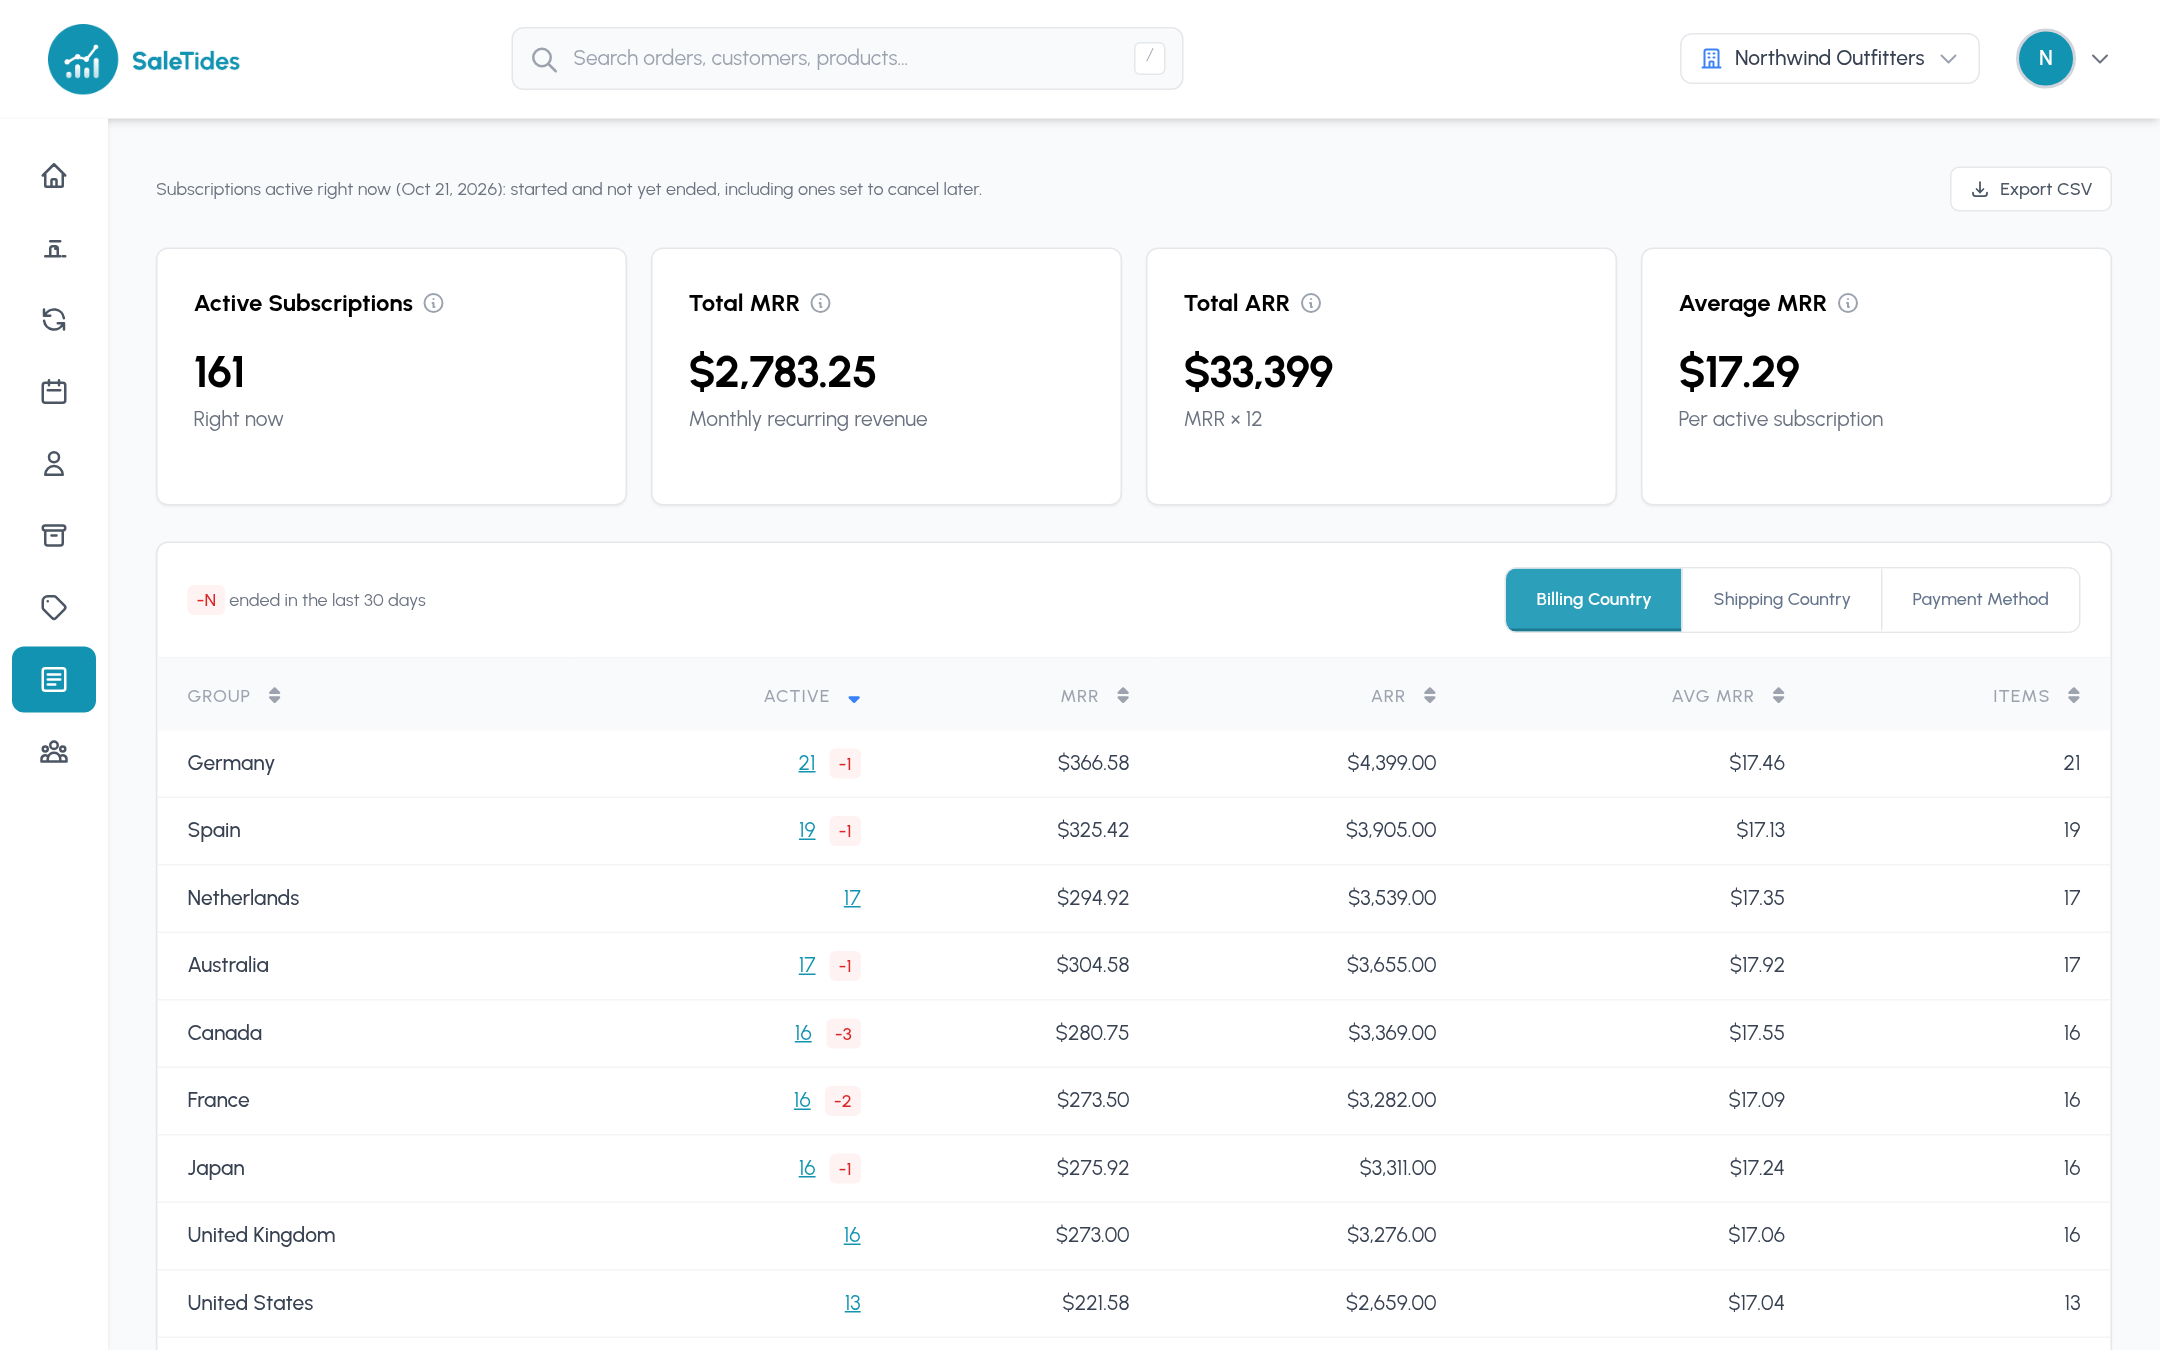Image resolution: width=2160 pixels, height=1350 pixels.
Task: Click the -N legend badge
Action: tap(206, 600)
